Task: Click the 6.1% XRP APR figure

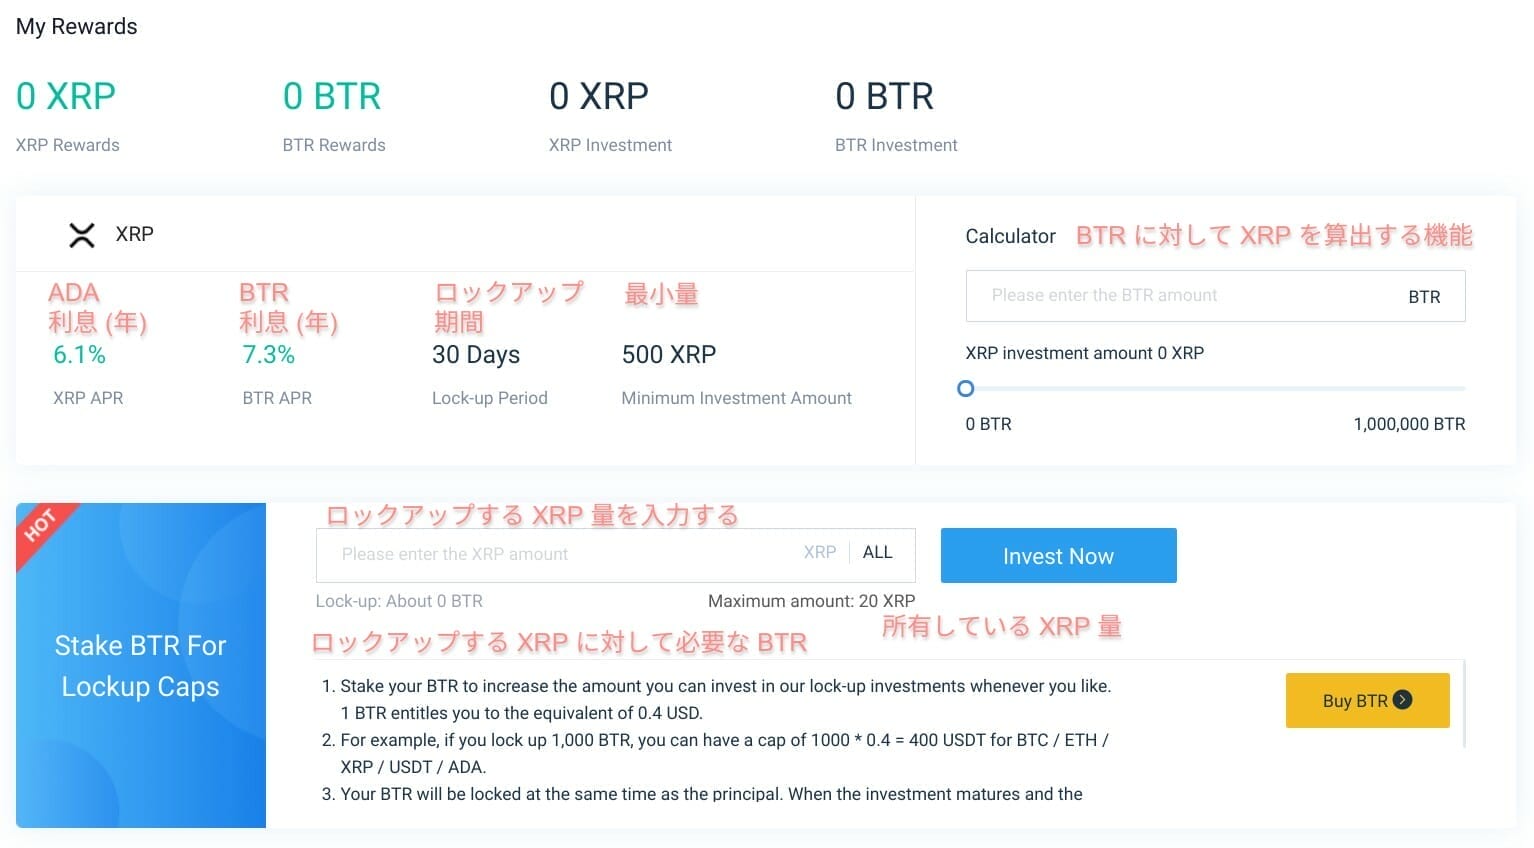Action: tap(79, 355)
